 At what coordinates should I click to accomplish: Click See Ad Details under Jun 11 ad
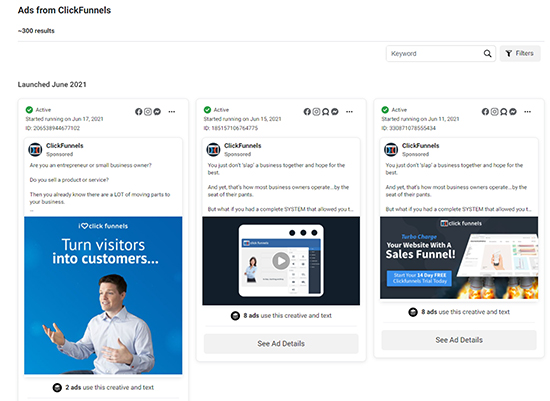tap(459, 340)
